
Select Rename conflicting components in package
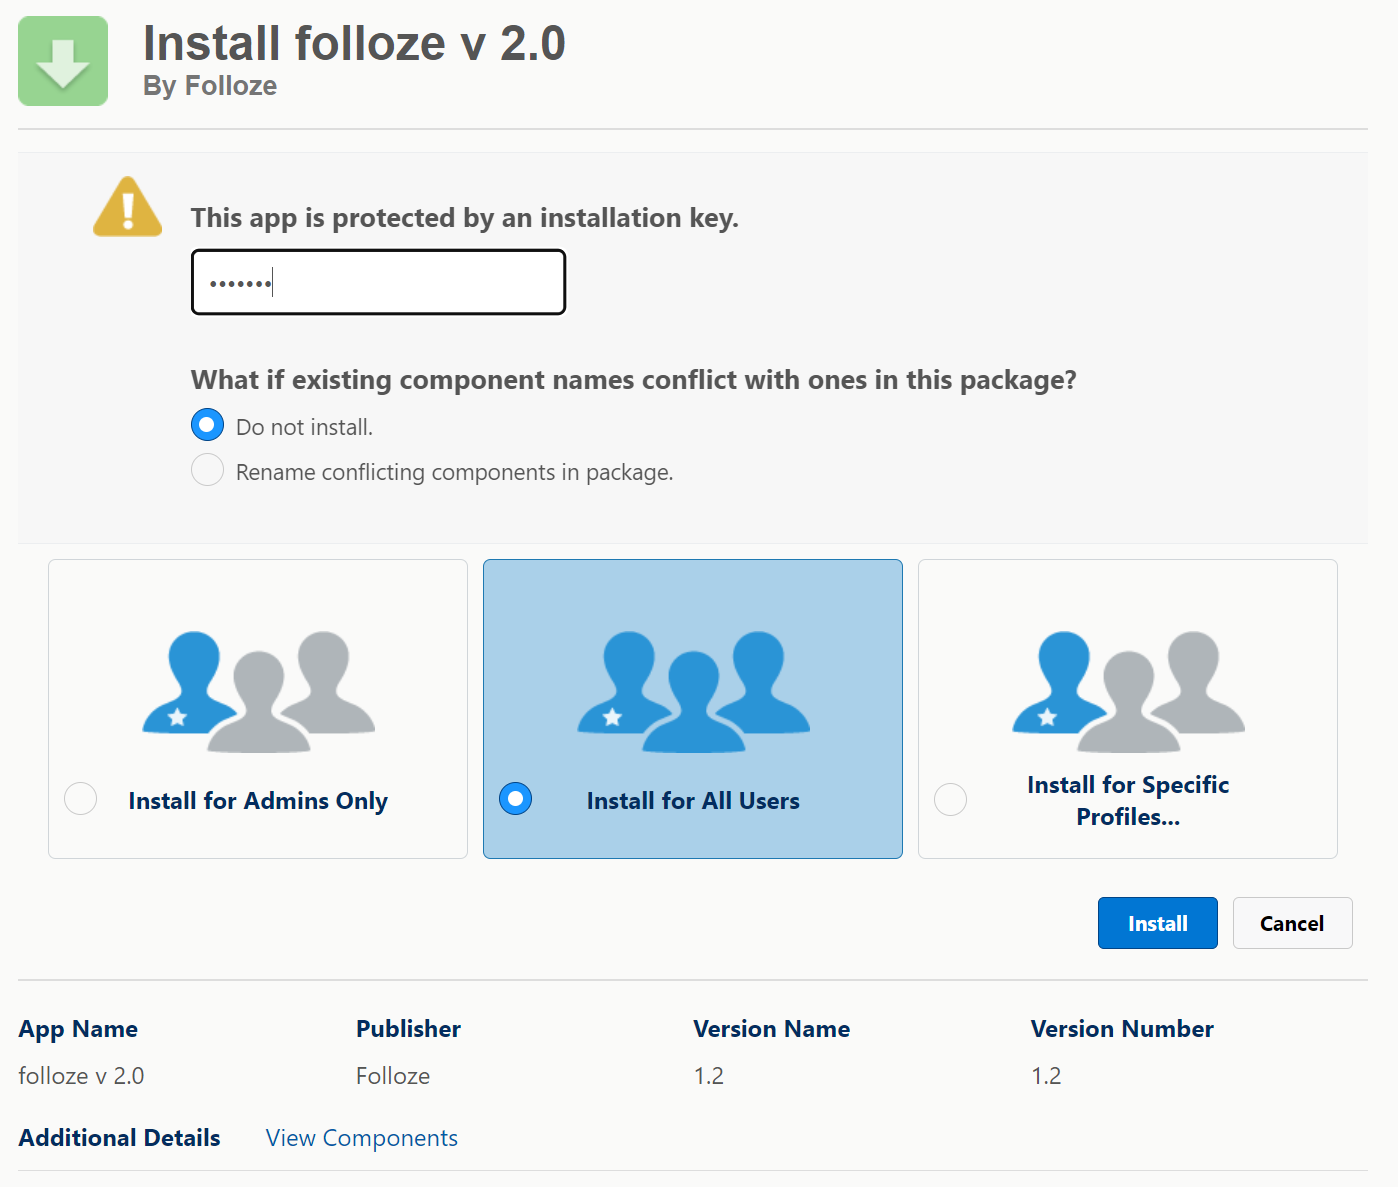(206, 470)
